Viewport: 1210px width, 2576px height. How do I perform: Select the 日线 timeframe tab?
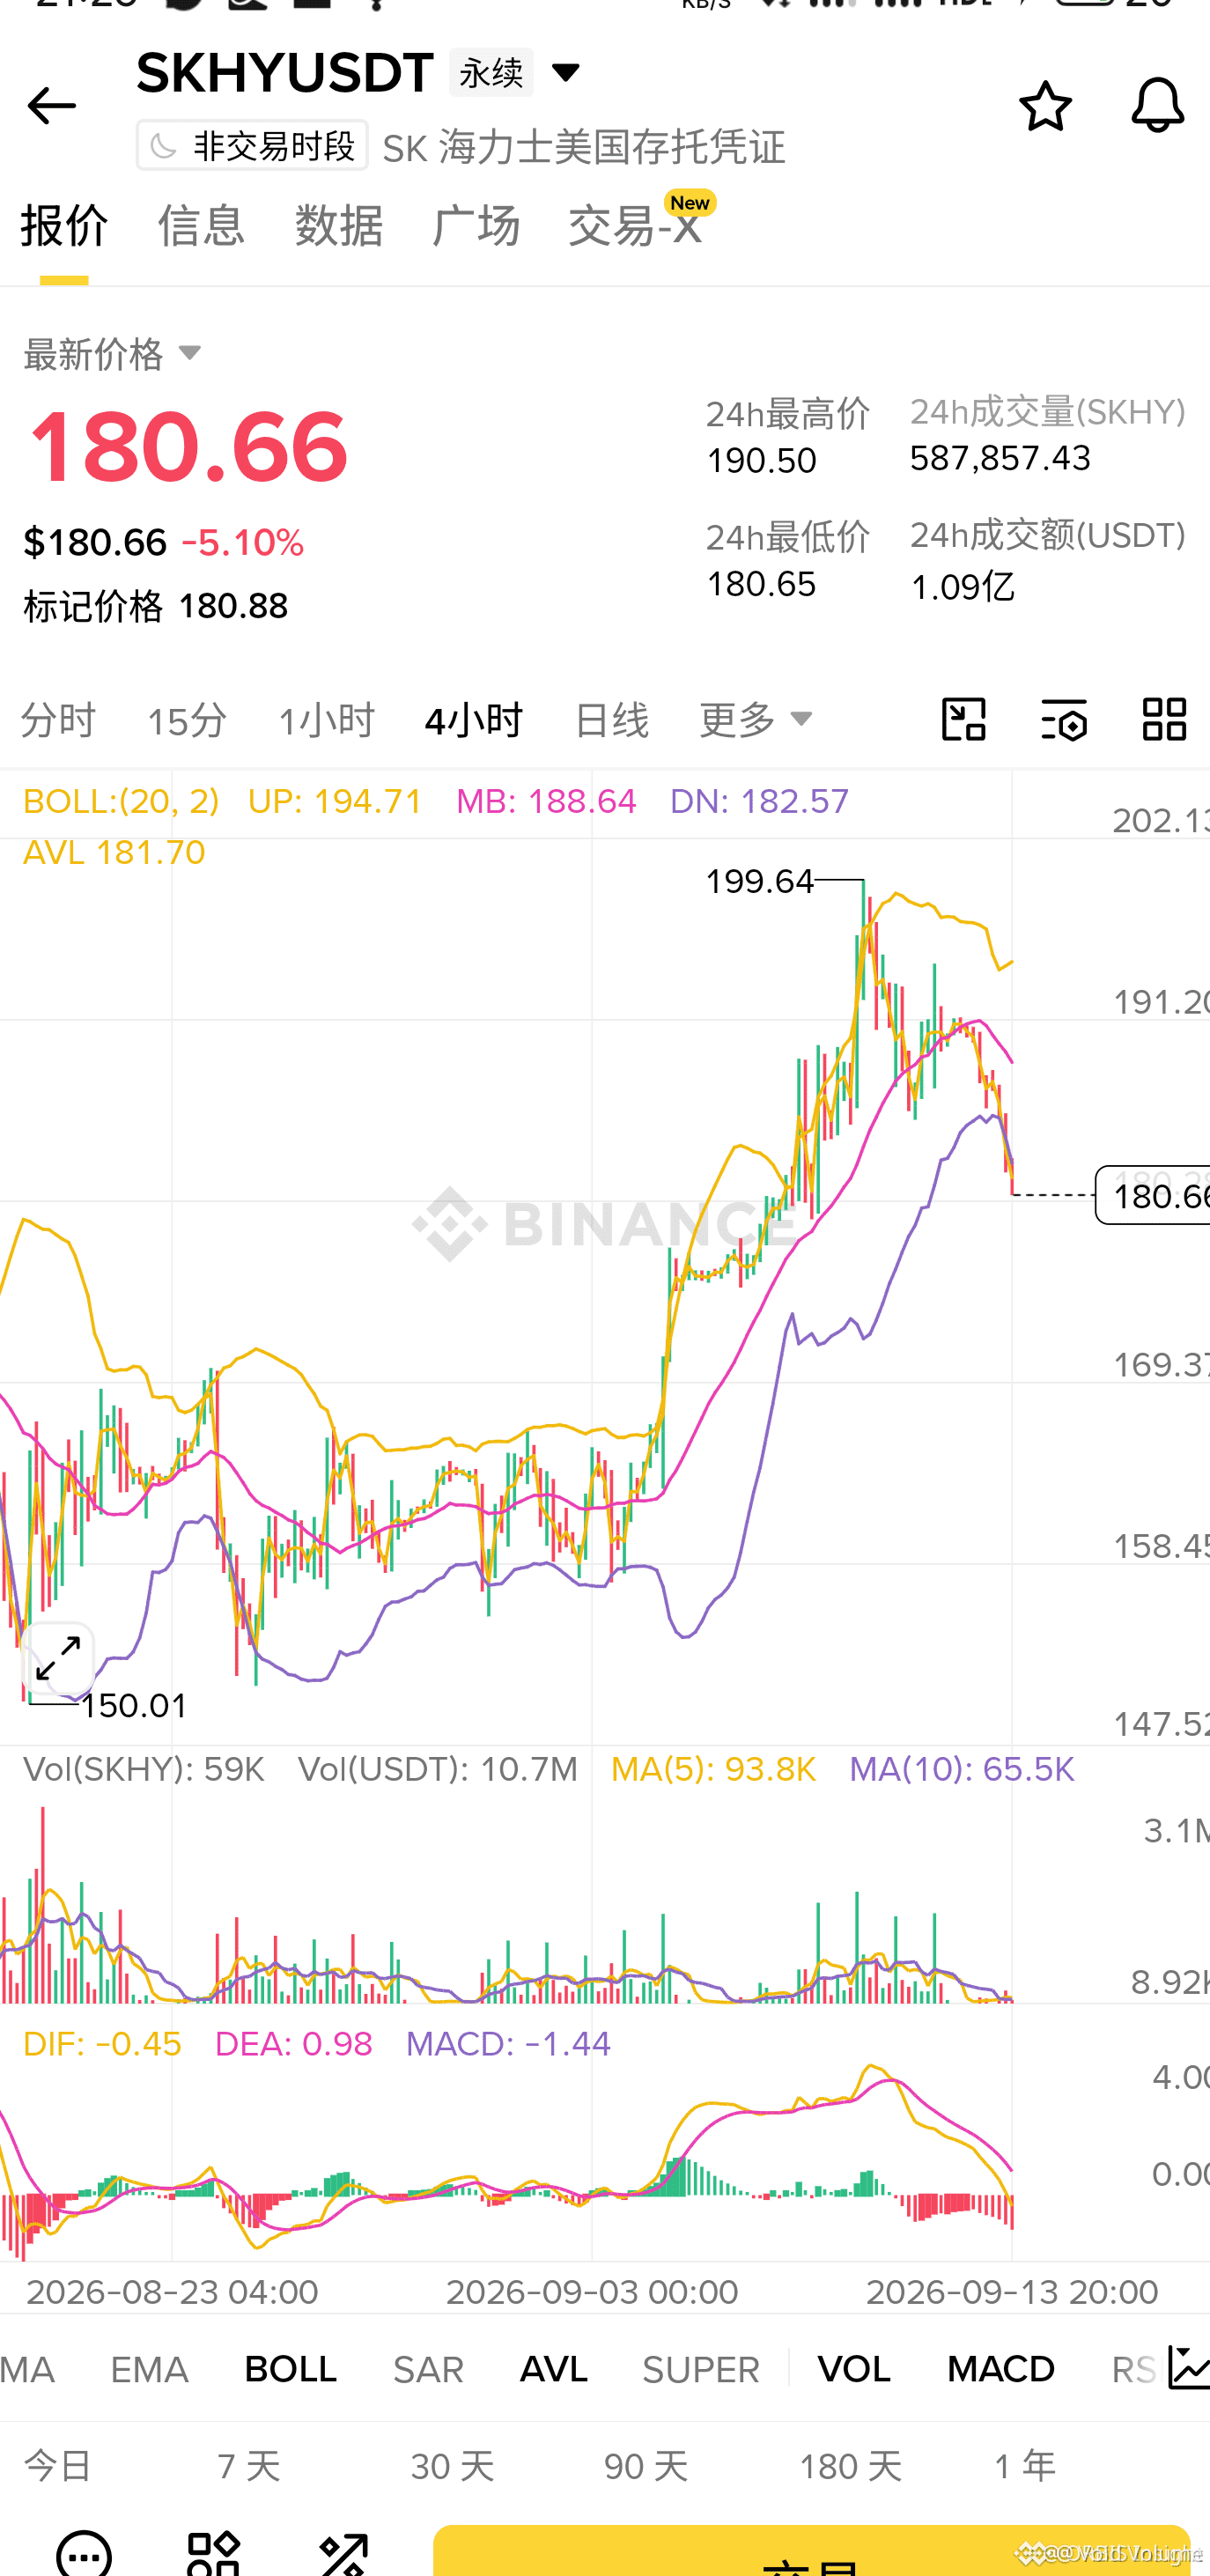611,719
